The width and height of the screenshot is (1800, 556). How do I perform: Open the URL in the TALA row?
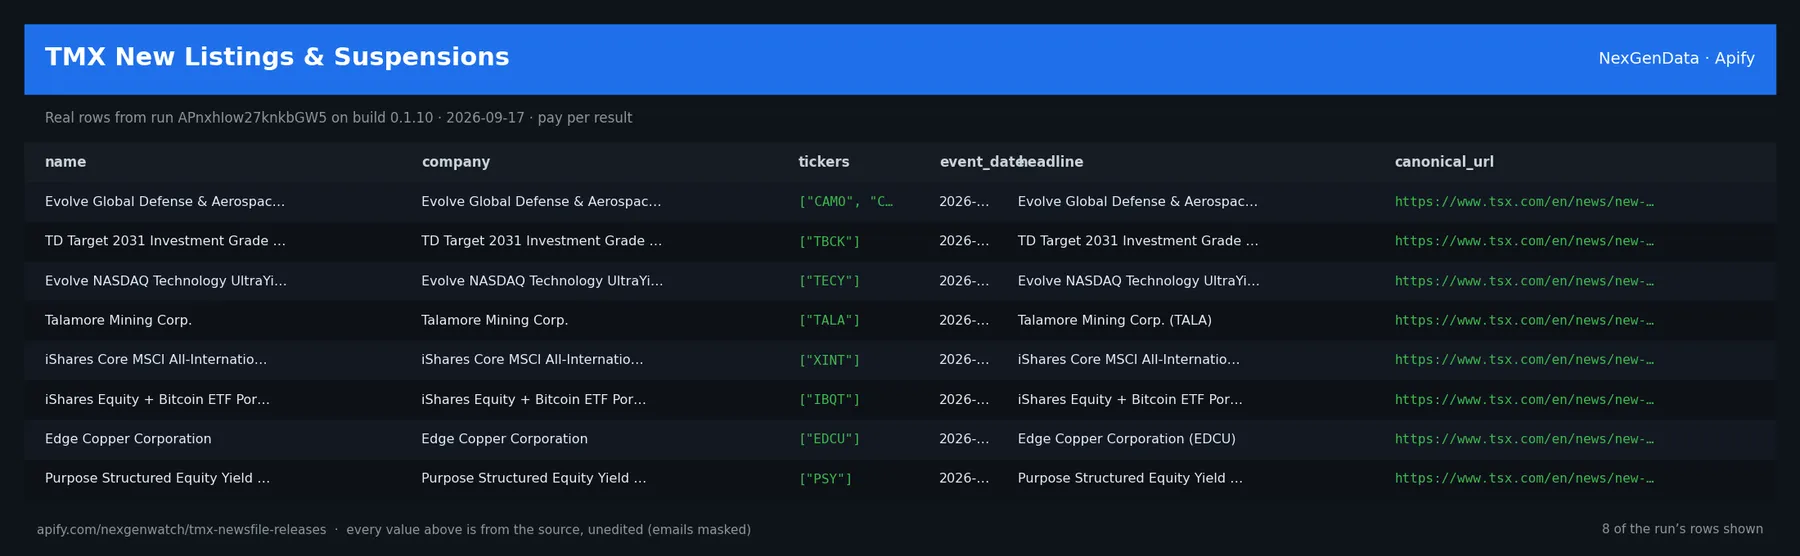pos(1524,320)
